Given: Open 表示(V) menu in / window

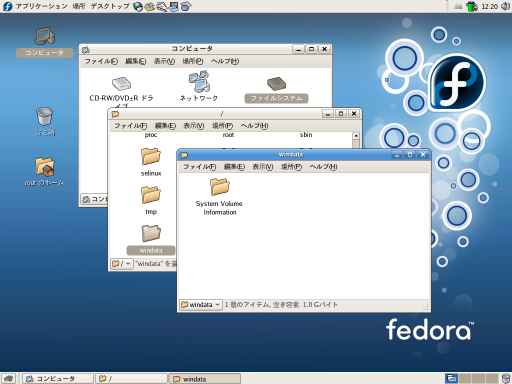Looking at the screenshot, I should pyautogui.click(x=194, y=126).
